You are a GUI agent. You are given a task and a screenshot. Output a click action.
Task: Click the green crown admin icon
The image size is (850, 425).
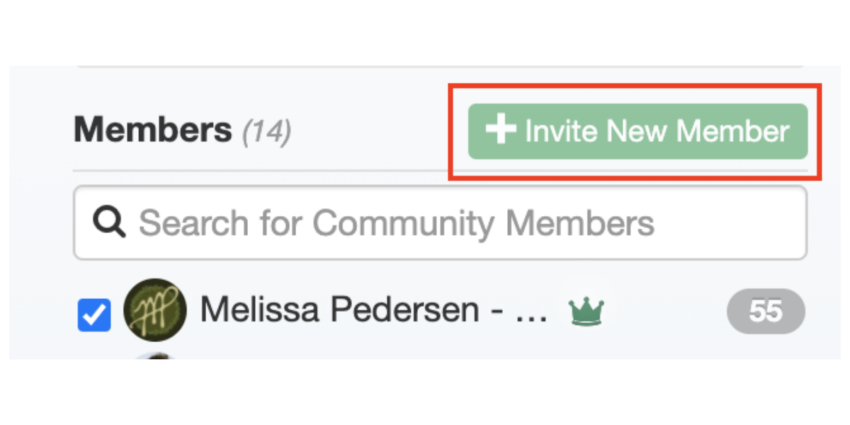tap(585, 312)
